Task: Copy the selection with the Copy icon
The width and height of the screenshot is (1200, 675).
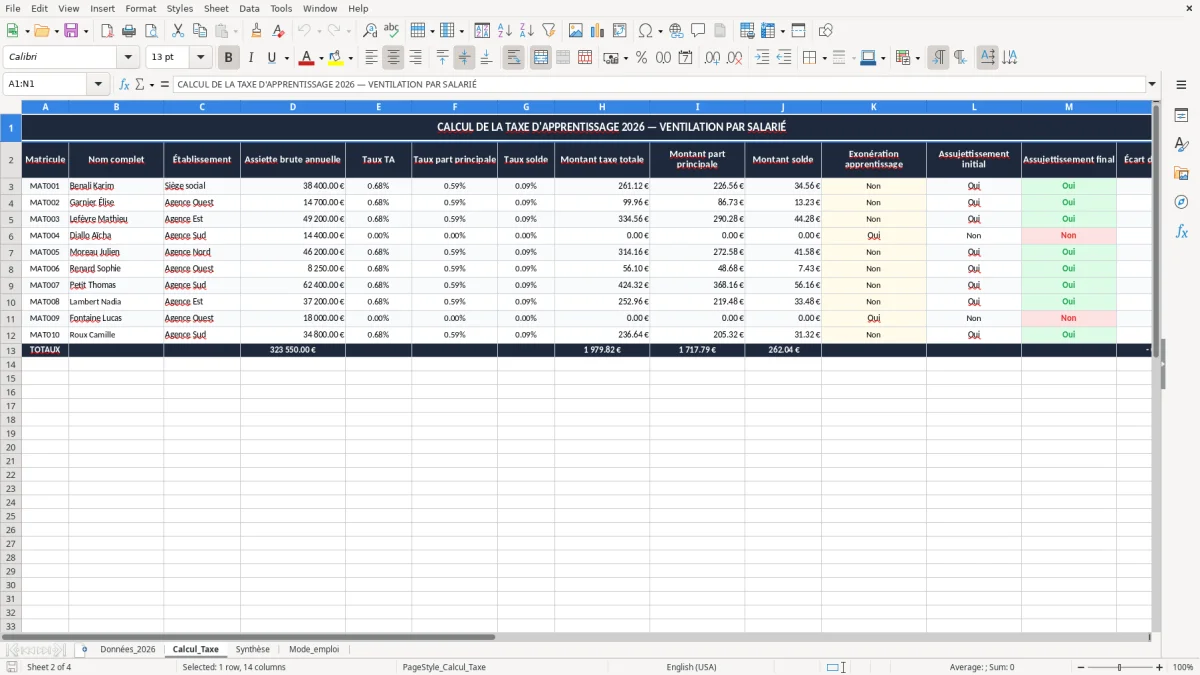Action: coord(200,31)
